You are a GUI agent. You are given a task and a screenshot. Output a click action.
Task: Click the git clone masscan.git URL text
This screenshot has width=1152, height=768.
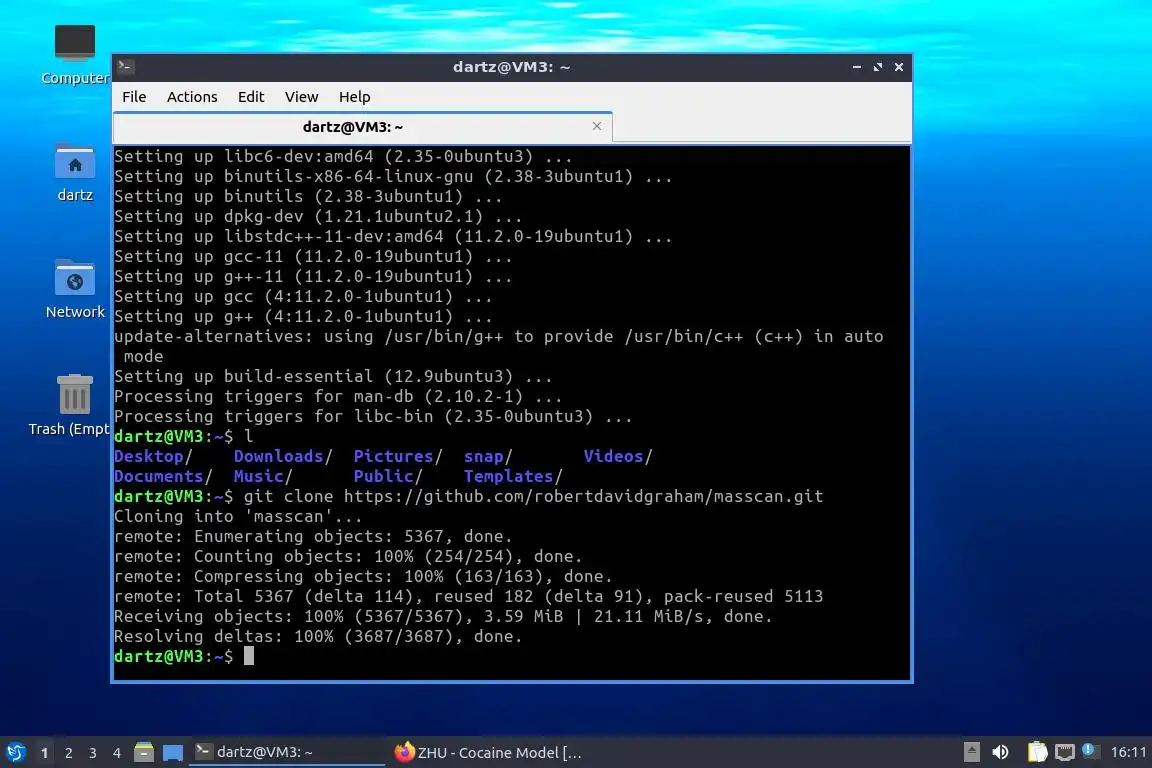583,497
